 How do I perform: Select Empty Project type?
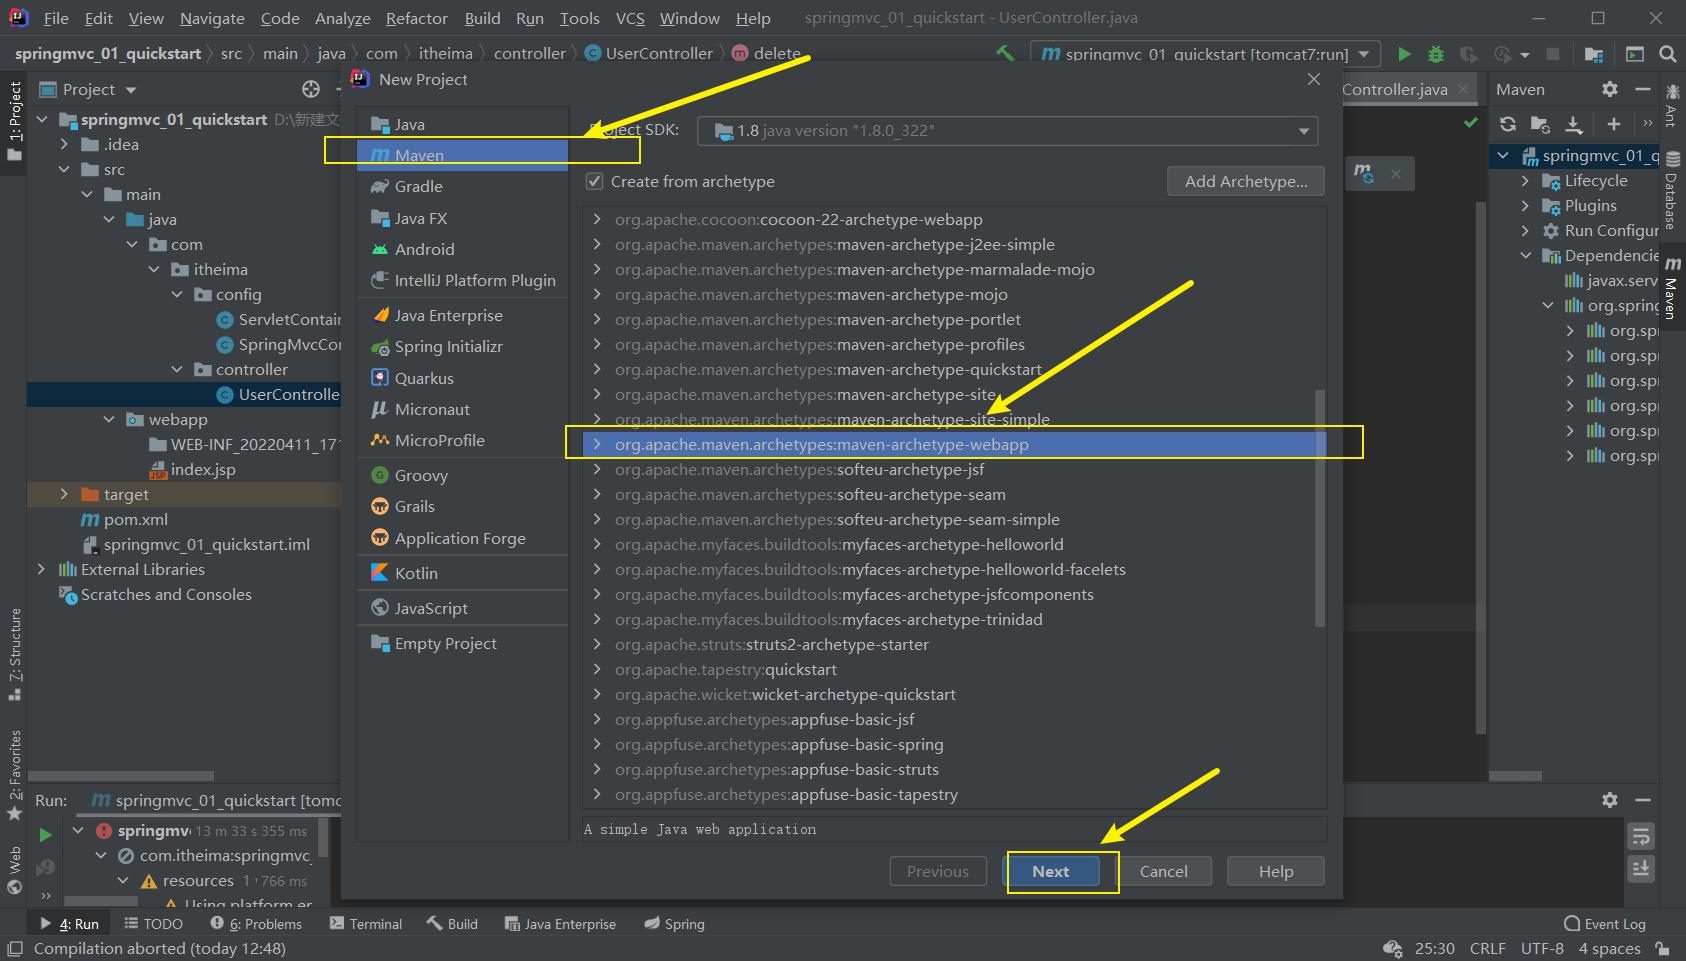[463, 644]
